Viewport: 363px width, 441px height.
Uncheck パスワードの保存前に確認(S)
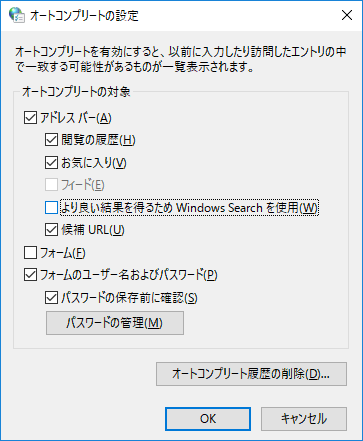51,298
